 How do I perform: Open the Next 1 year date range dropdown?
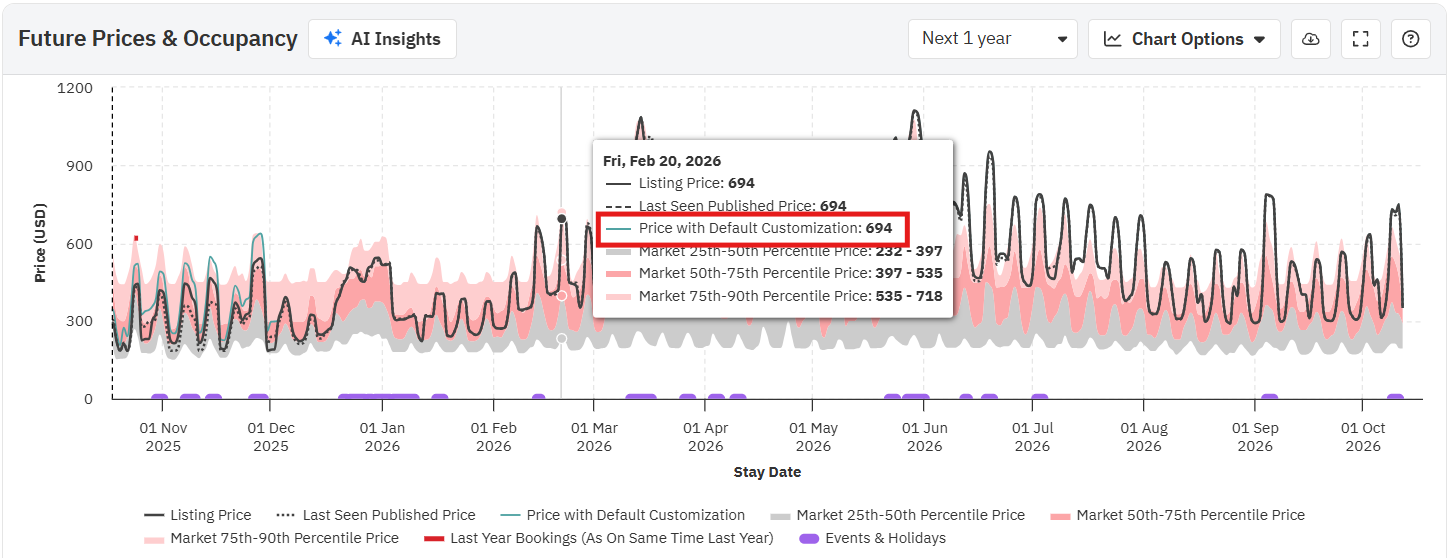(992, 39)
